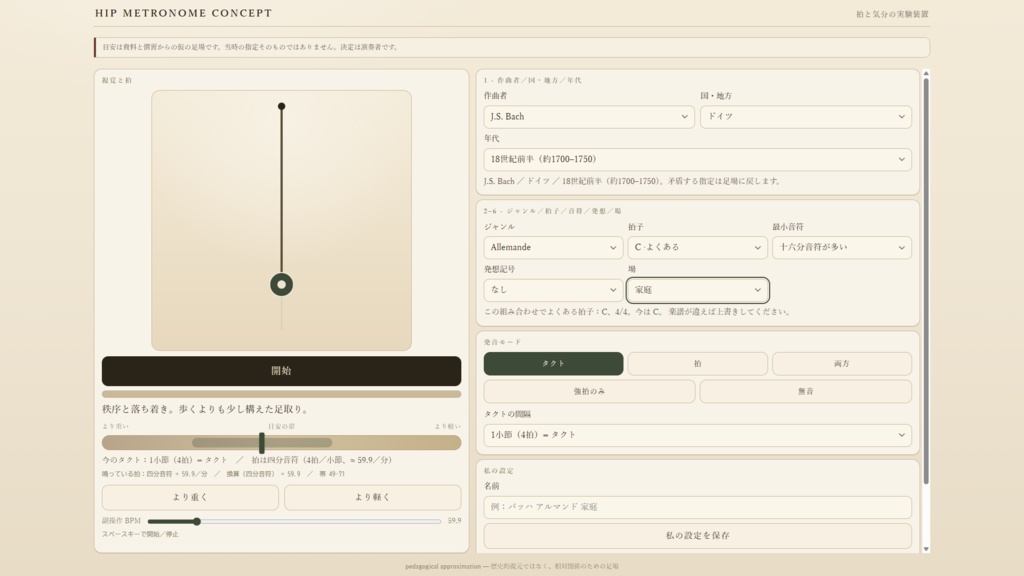Select the 拍 sound mode
Viewport: 1024px width, 576px height.
click(697, 364)
